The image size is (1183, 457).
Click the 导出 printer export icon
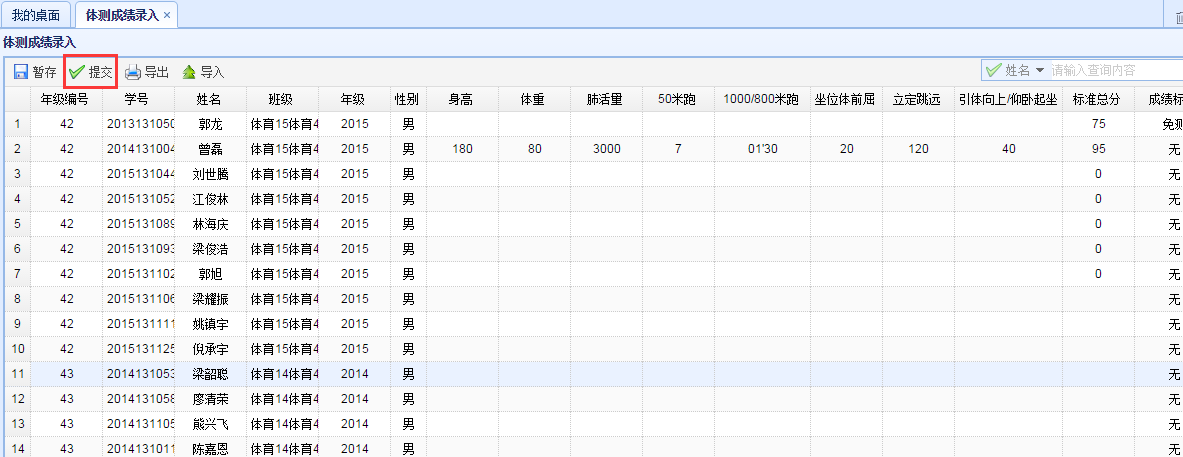[x=133, y=72]
